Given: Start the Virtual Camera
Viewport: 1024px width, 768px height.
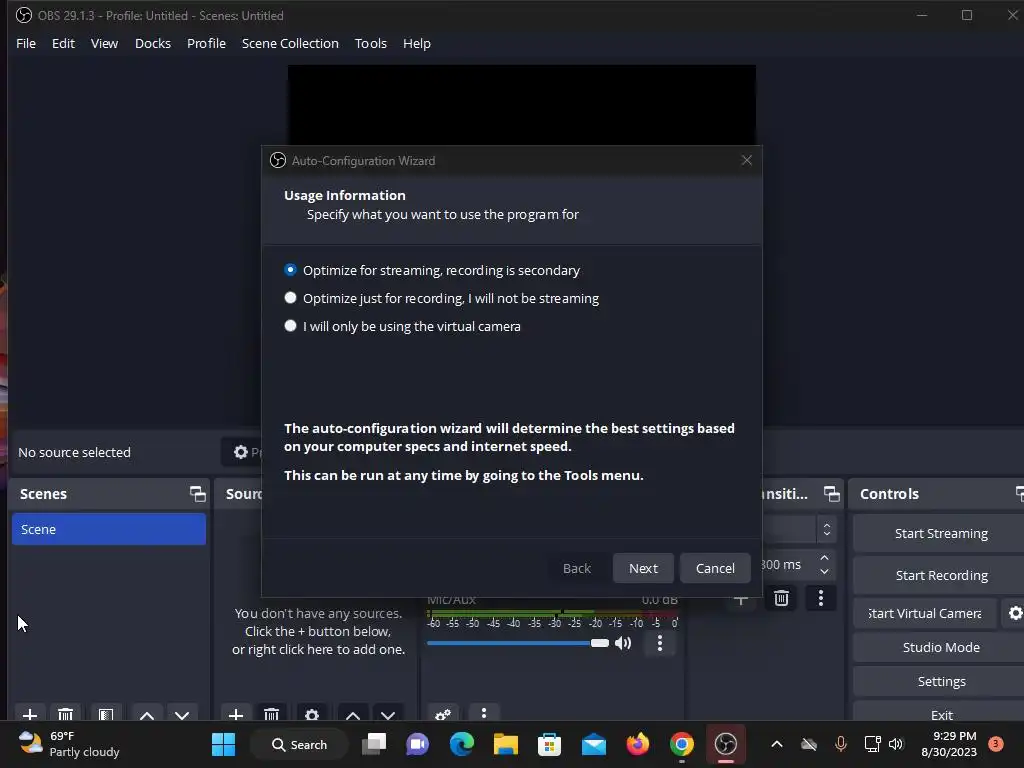Looking at the screenshot, I should [x=925, y=613].
